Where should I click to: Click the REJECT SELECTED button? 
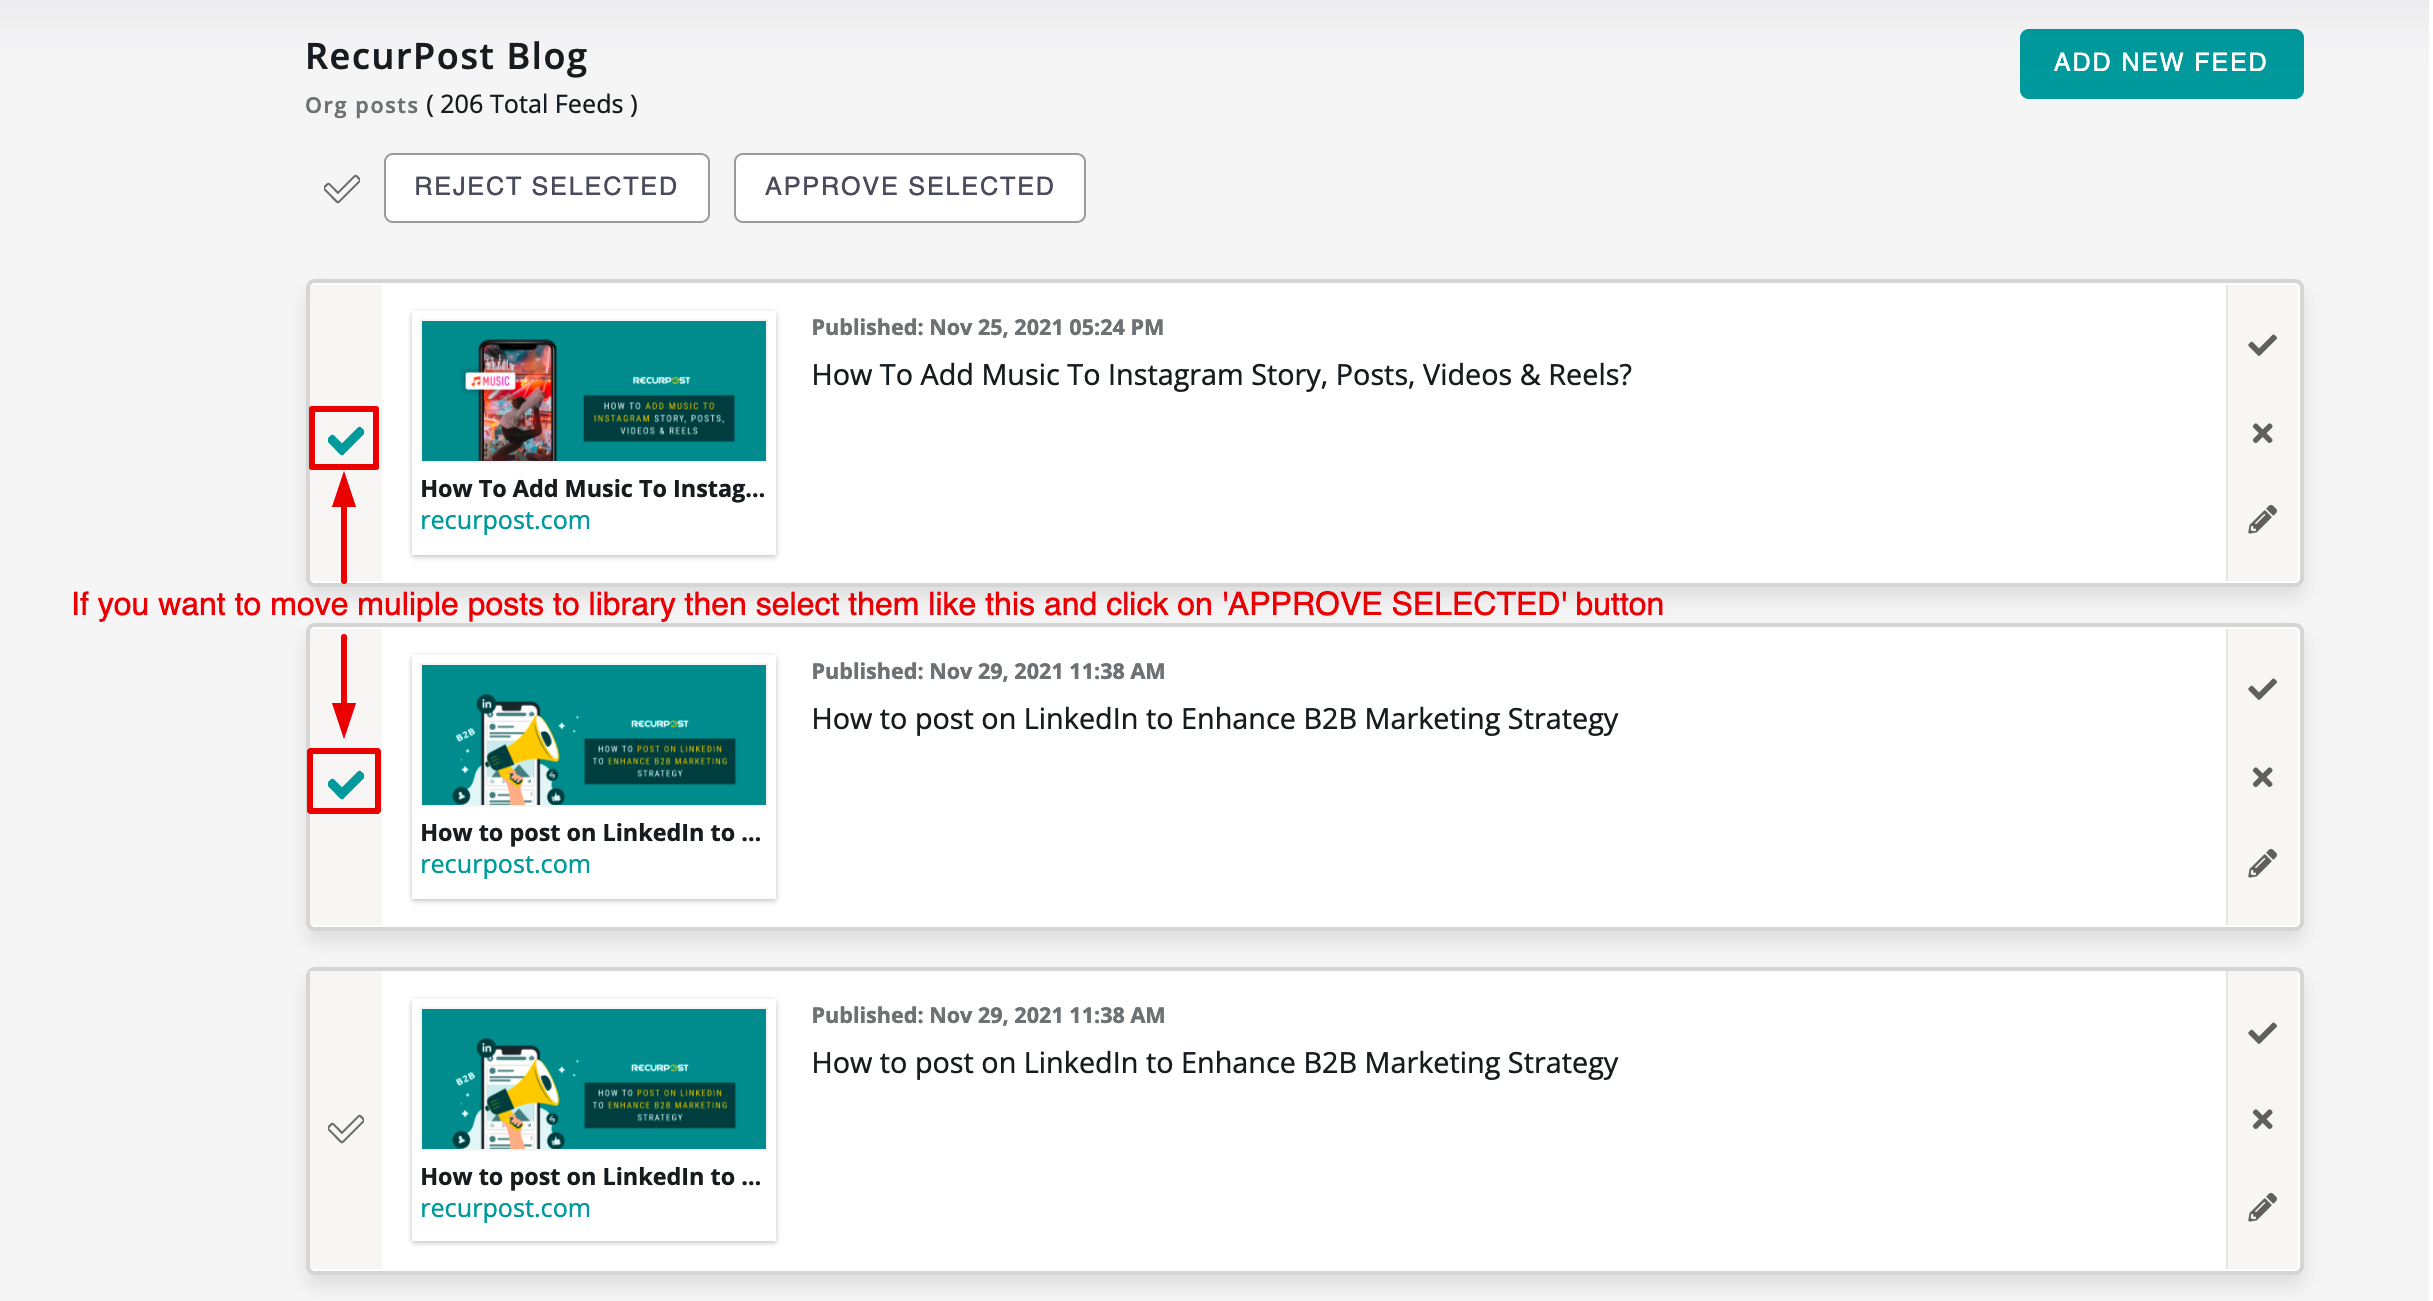(546, 187)
